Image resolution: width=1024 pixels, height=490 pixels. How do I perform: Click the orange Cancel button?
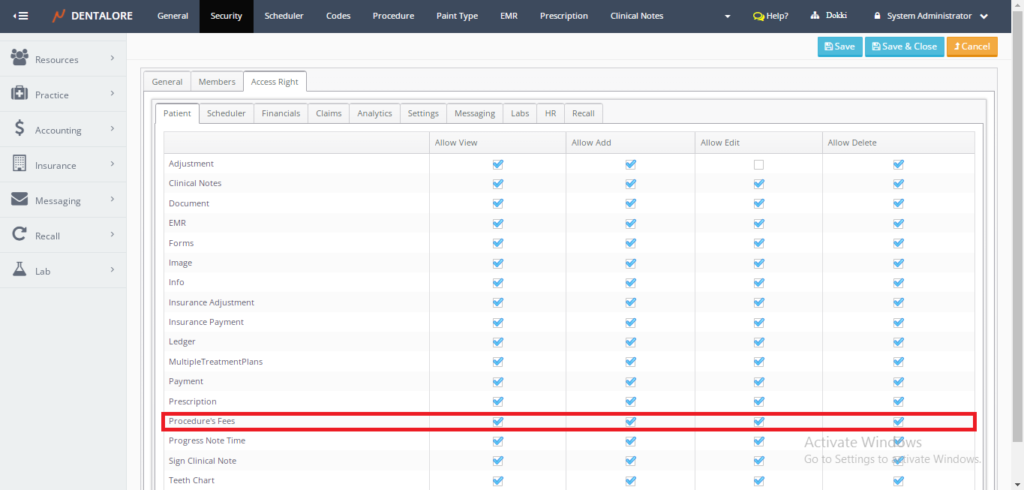pos(971,47)
